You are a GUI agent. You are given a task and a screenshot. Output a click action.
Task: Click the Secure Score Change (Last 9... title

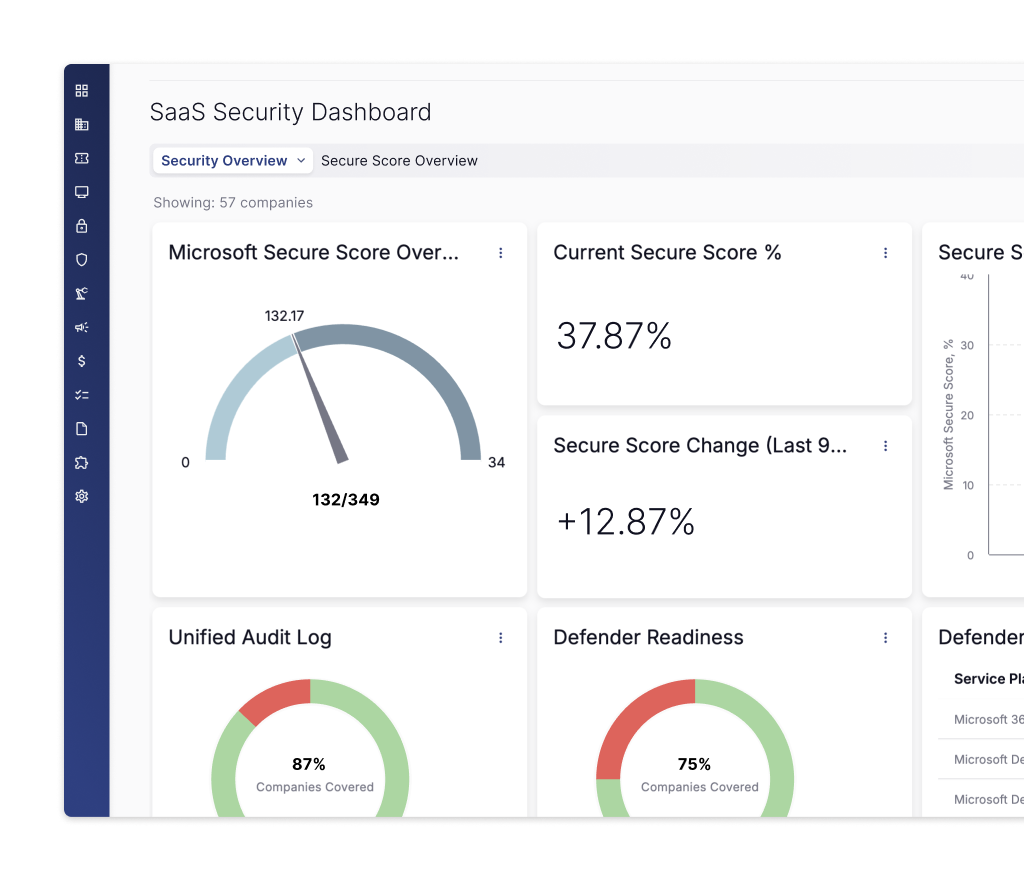pos(700,445)
